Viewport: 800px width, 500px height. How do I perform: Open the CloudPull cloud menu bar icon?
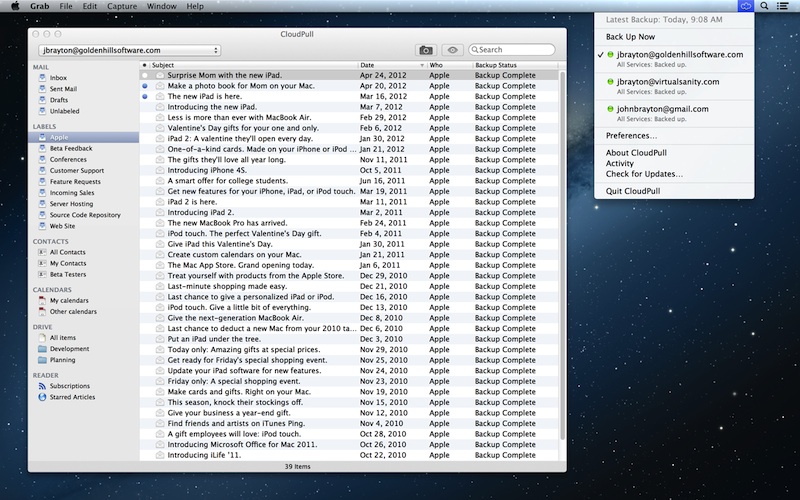[745, 6]
